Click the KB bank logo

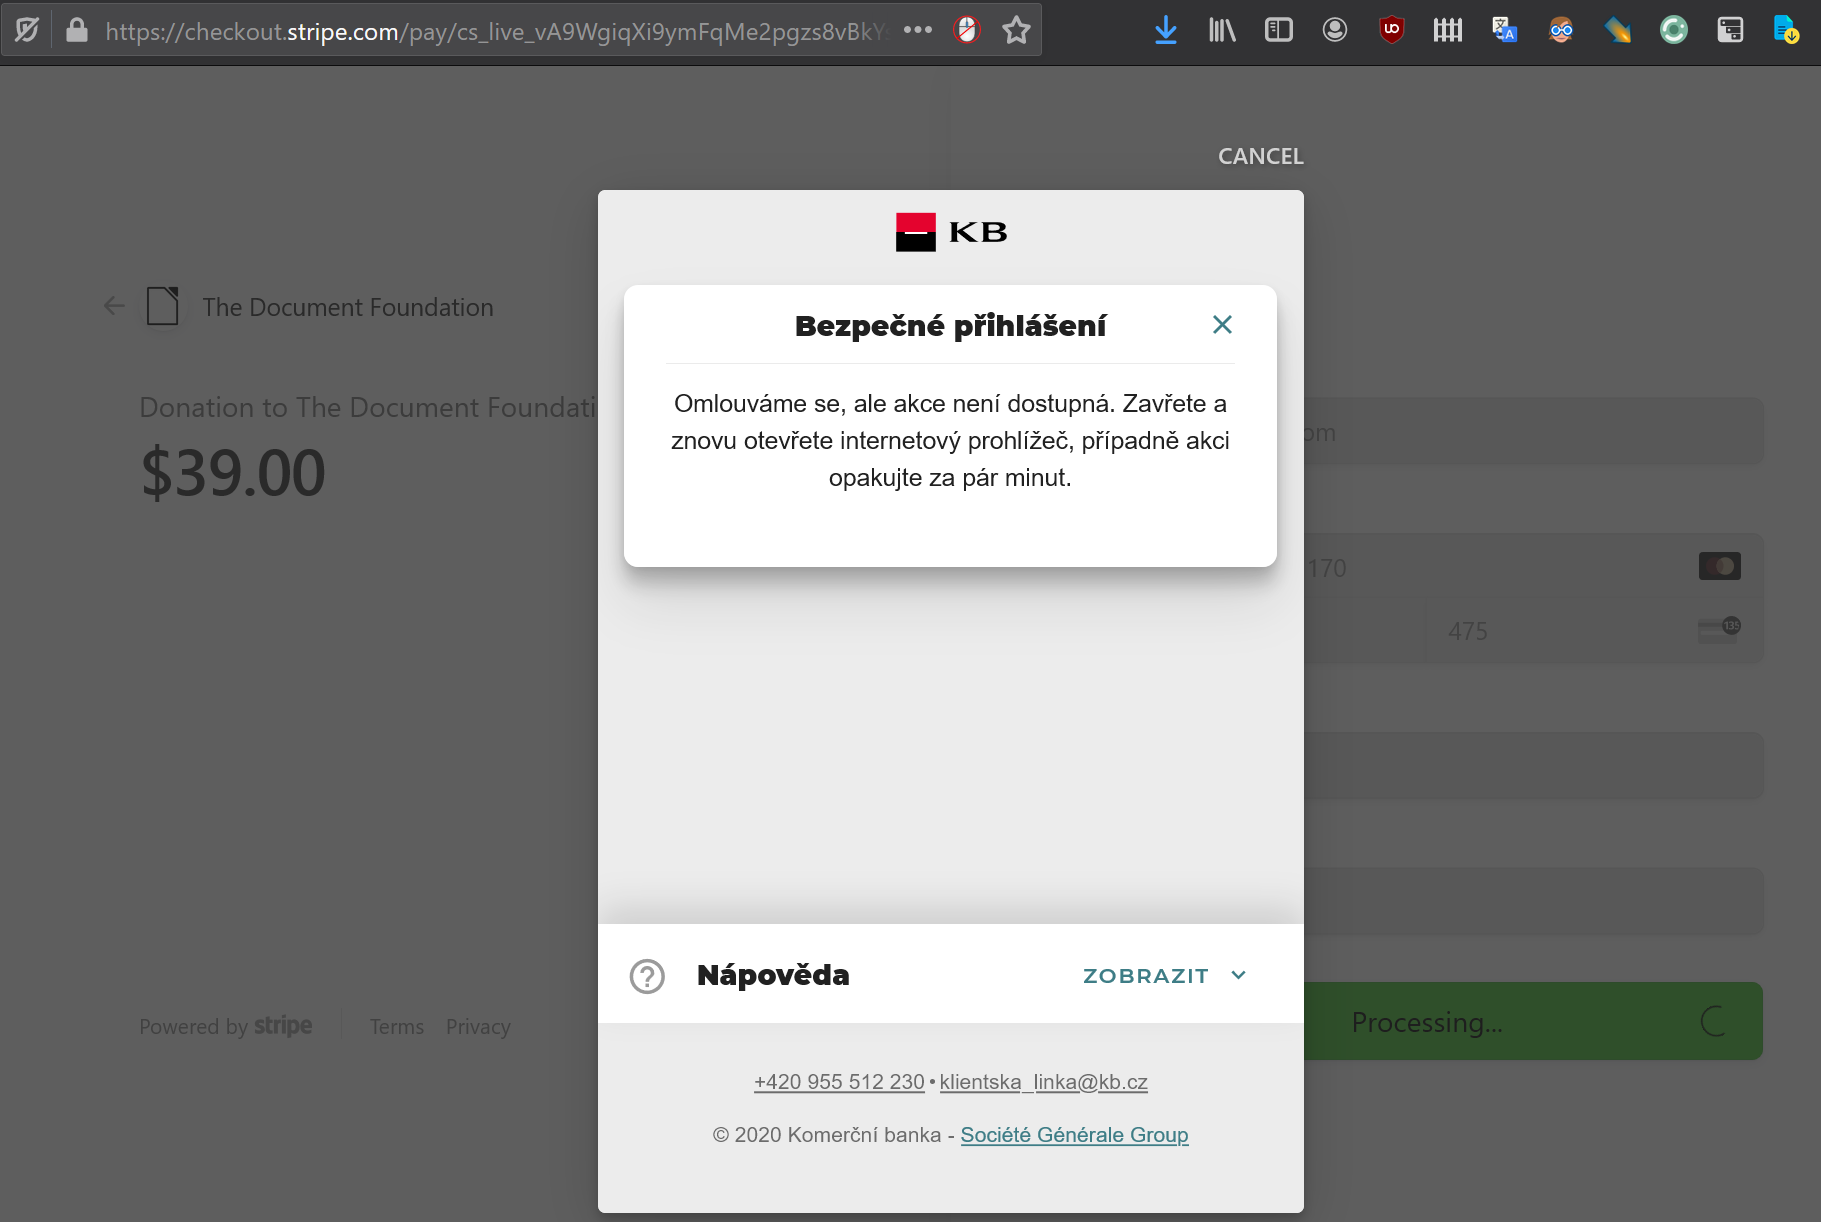[951, 232]
